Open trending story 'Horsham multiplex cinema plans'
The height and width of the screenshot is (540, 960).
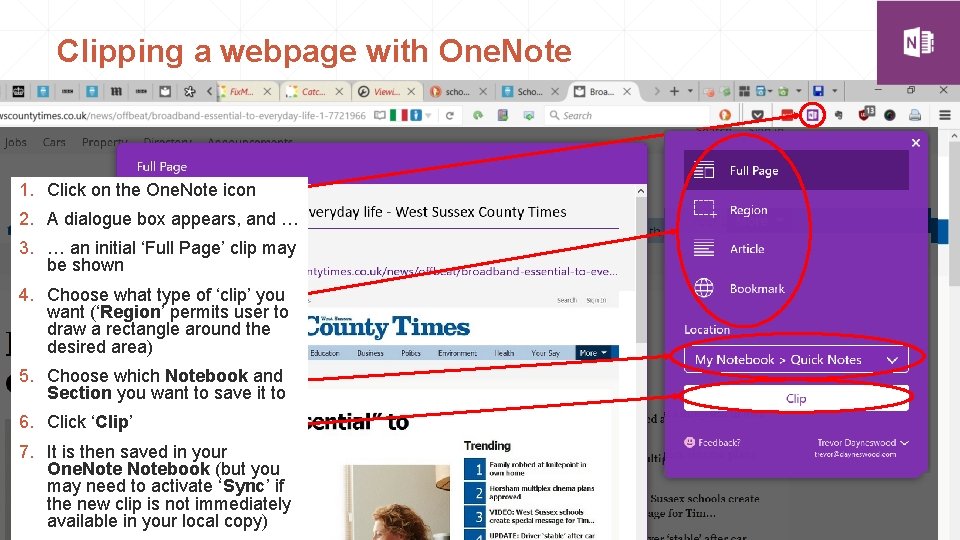click(x=541, y=492)
